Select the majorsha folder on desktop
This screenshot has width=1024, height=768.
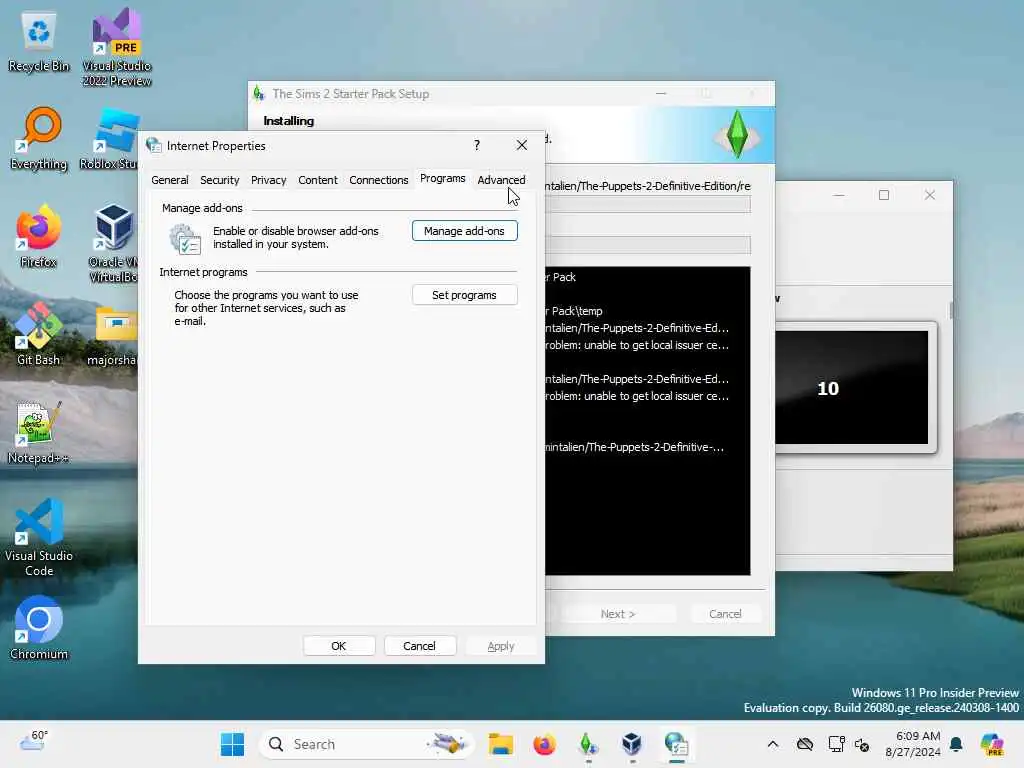(x=112, y=336)
